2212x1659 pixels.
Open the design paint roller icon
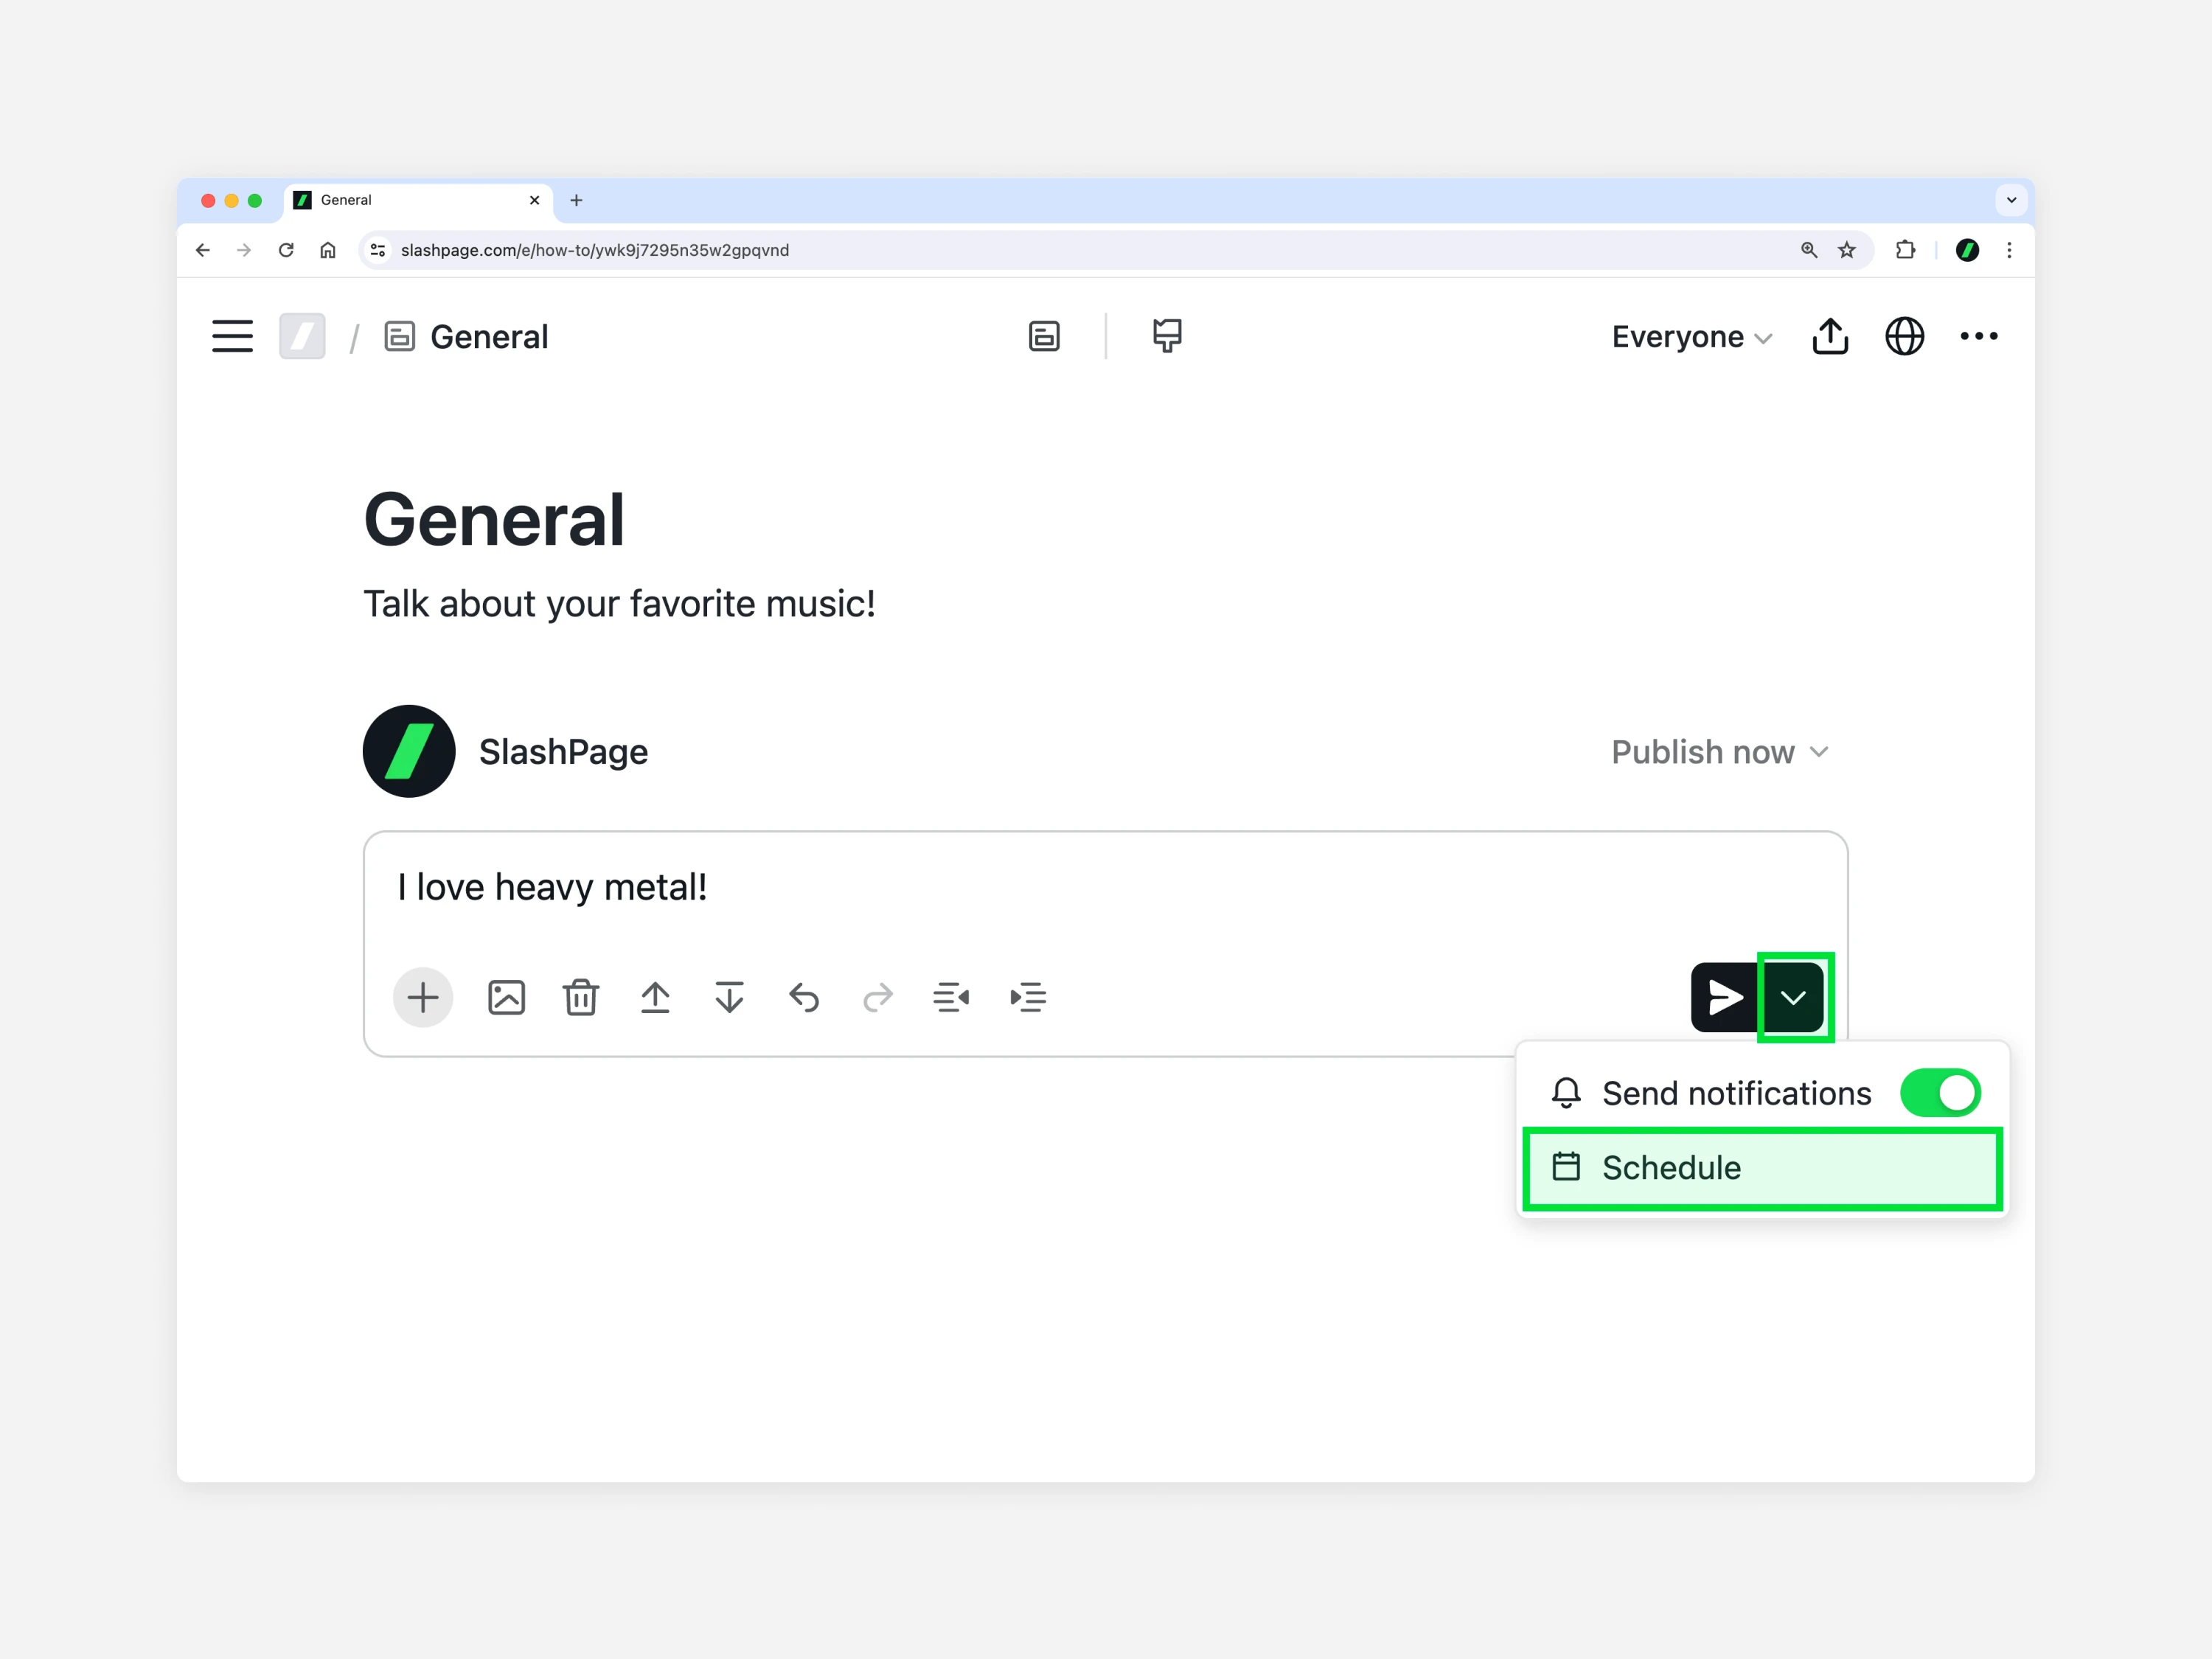pyautogui.click(x=1167, y=336)
